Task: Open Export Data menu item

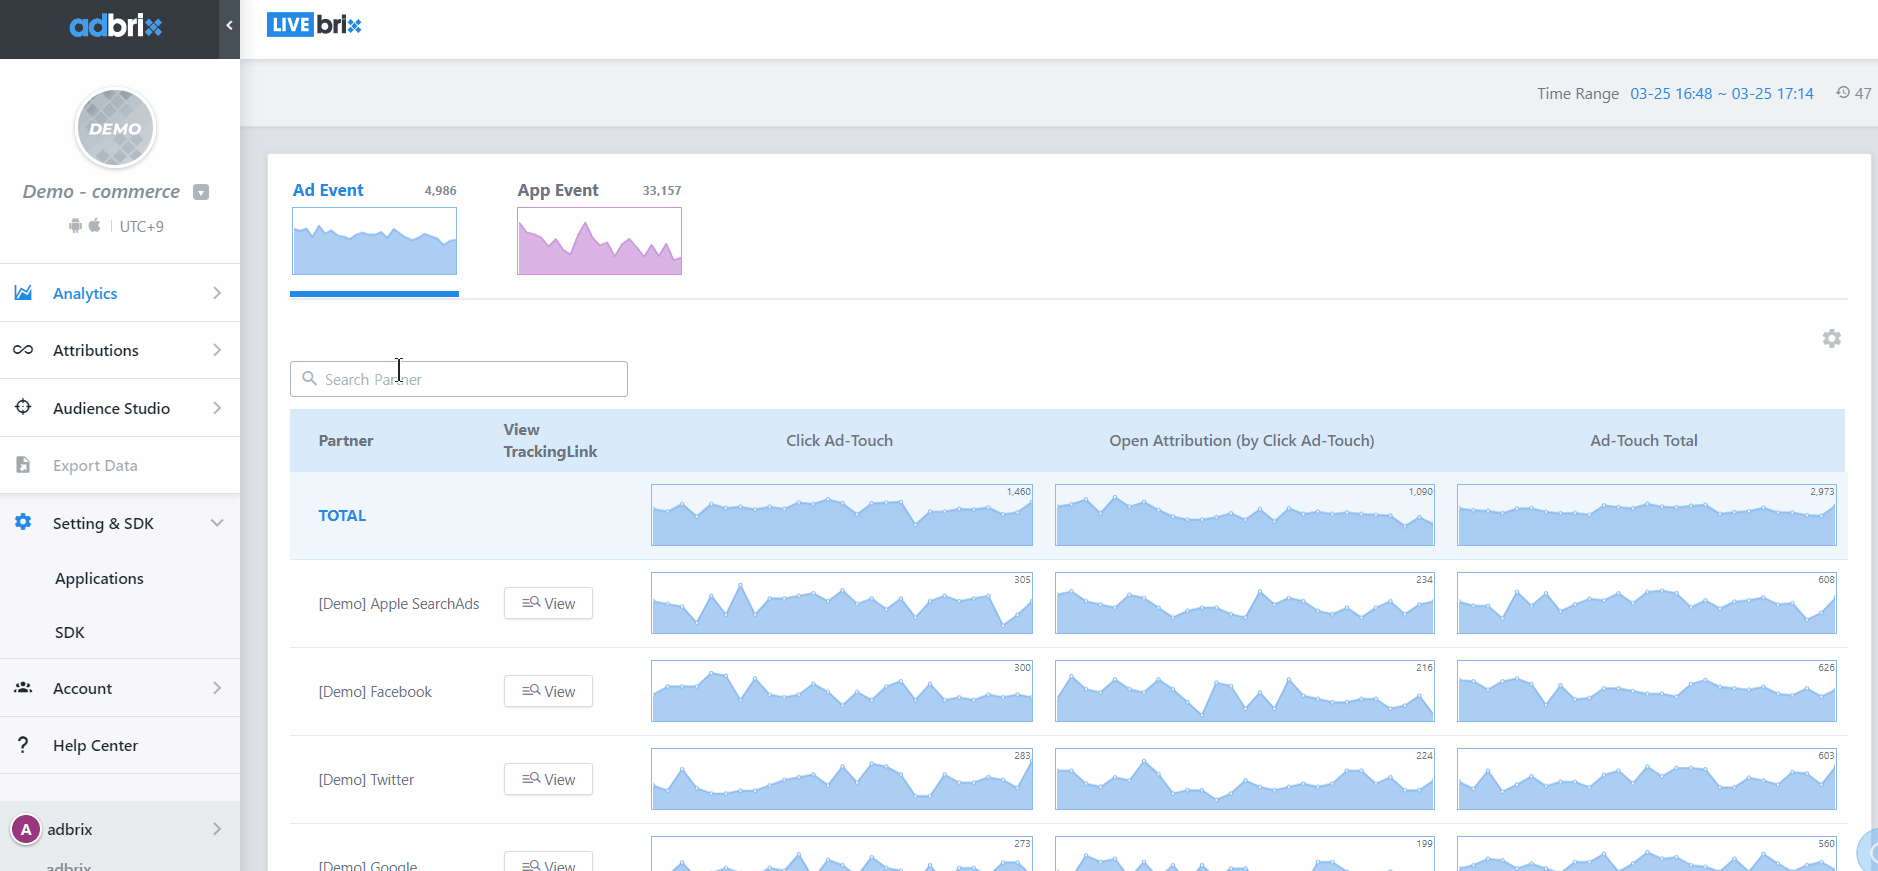Action: pyautogui.click(x=120, y=465)
